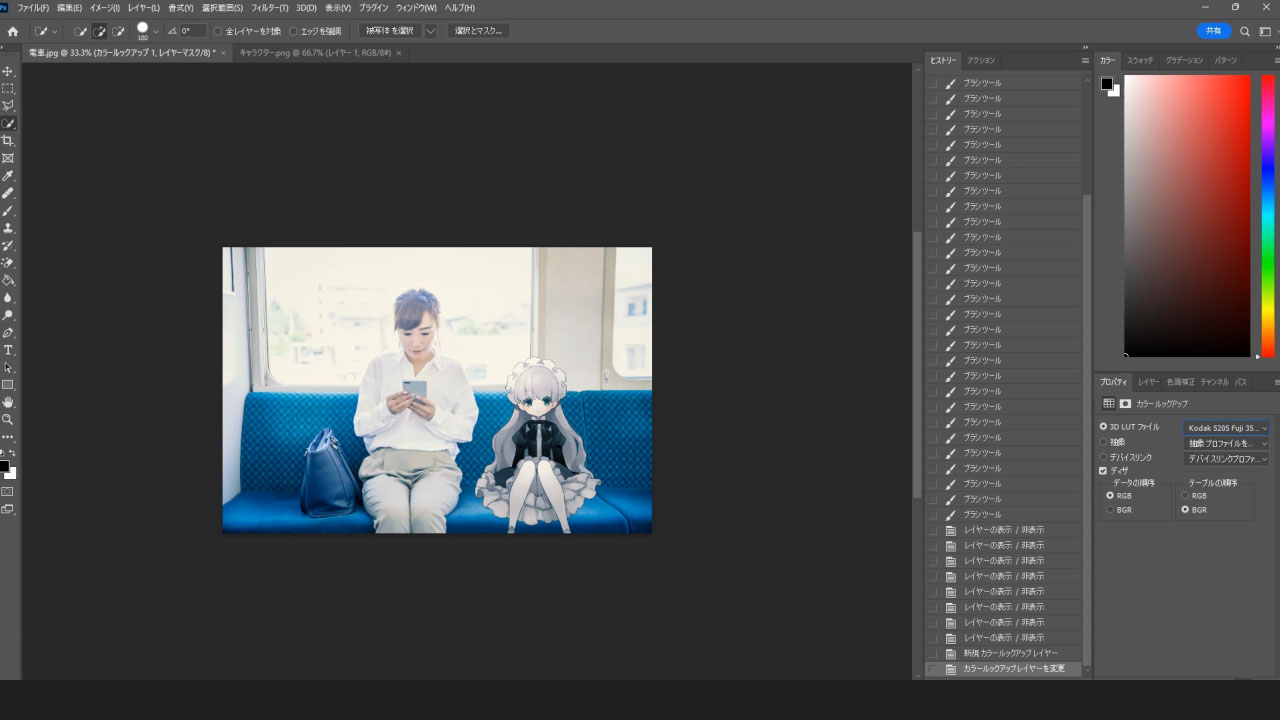
Task: Select BGR under データの順序
Action: [x=1110, y=510]
